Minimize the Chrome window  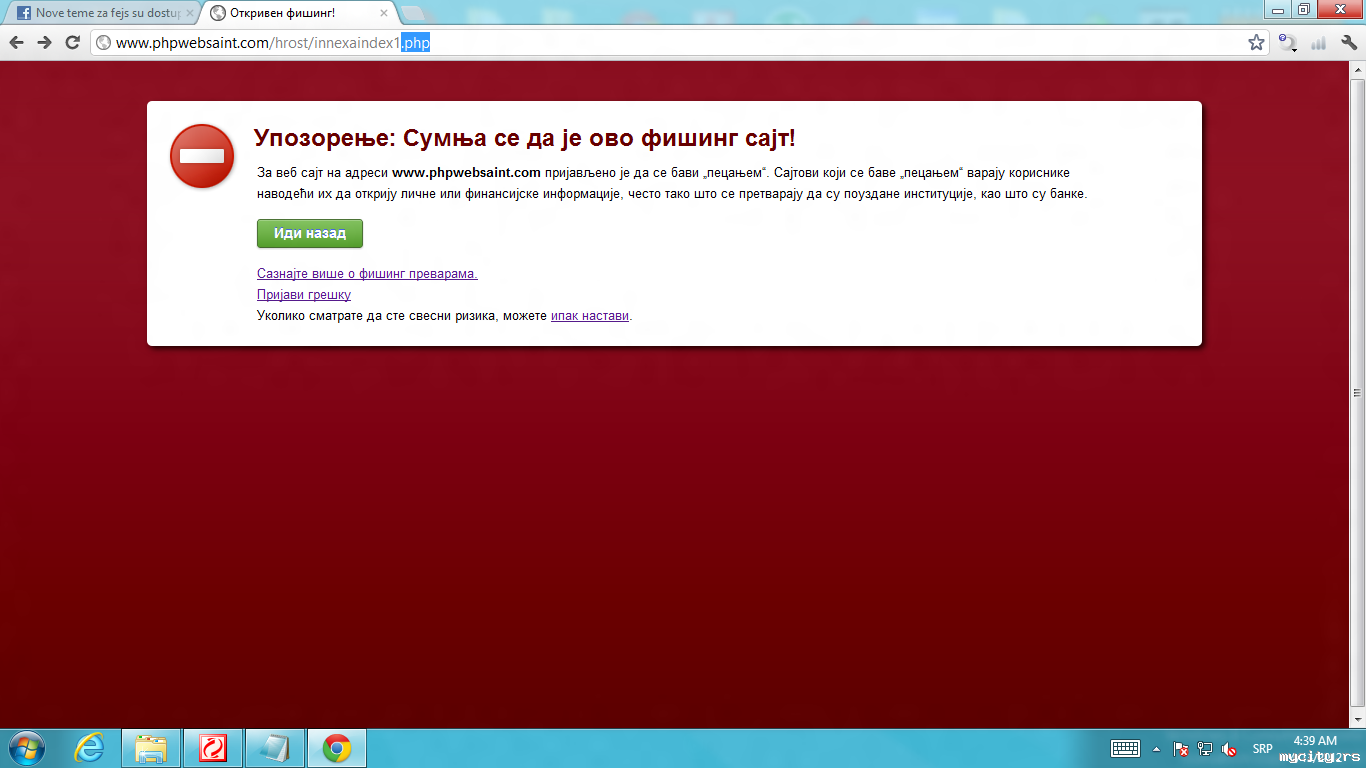click(1279, 9)
